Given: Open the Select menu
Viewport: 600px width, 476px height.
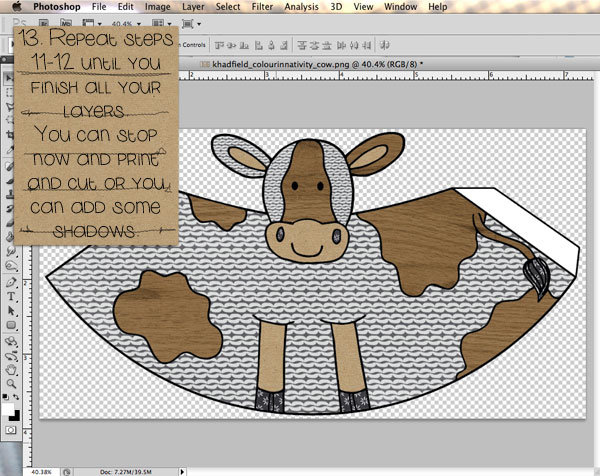Looking at the screenshot, I should (x=228, y=7).
